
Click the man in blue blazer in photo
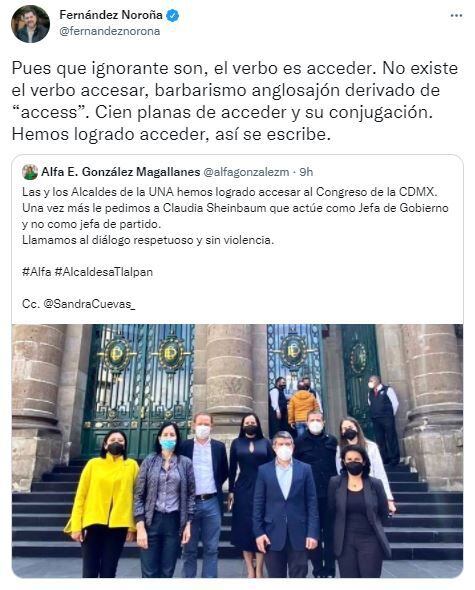[286, 504]
